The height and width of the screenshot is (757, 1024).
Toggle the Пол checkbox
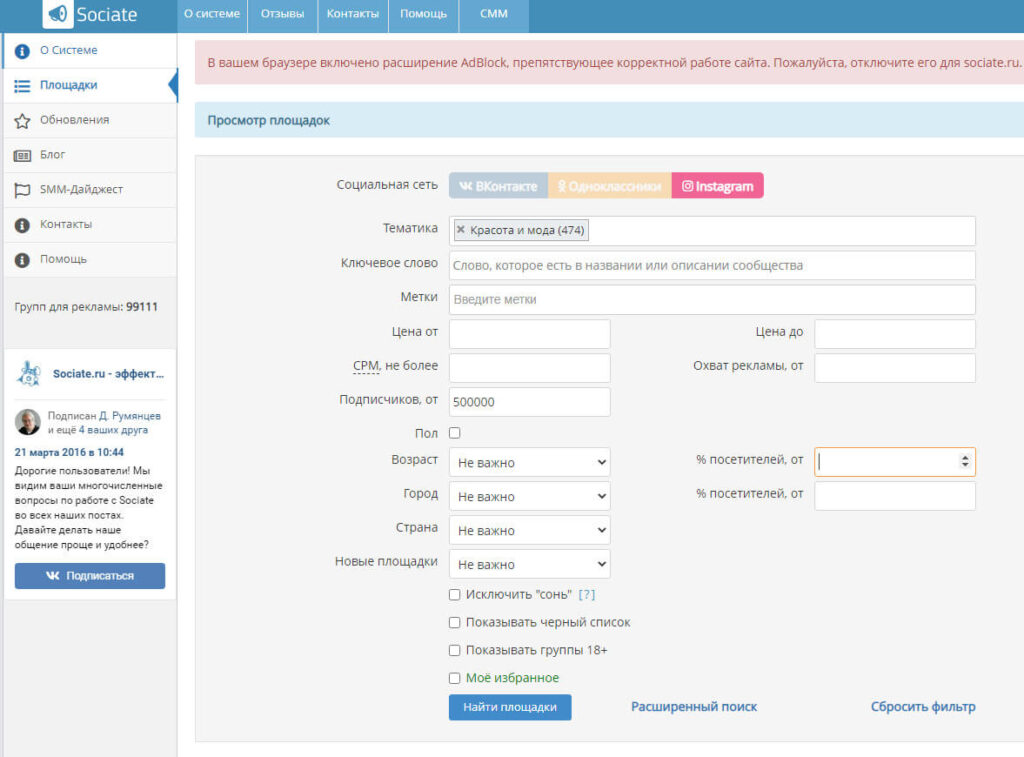pos(455,433)
